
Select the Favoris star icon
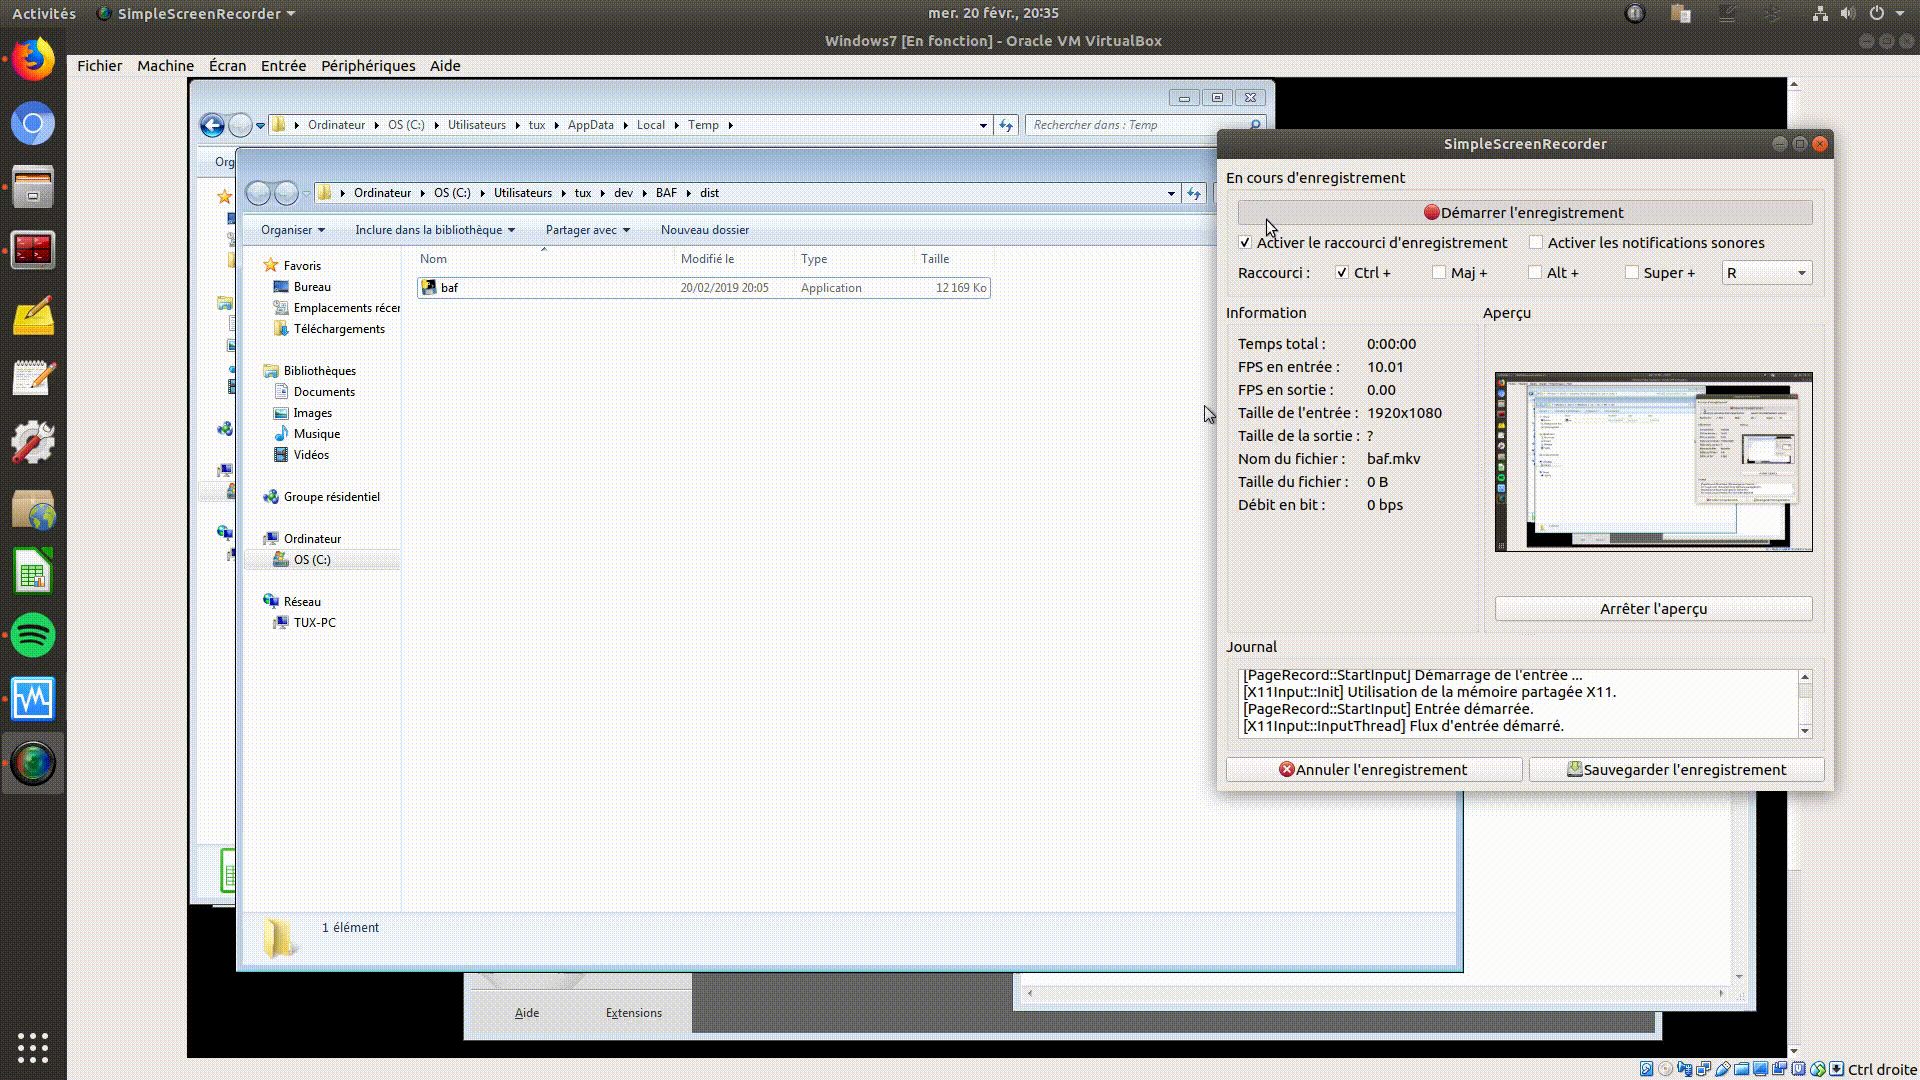270,266
